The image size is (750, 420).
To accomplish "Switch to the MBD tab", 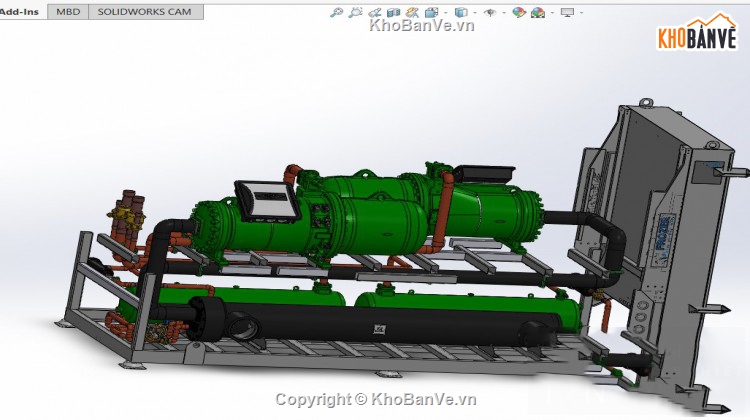I will coord(68,11).
